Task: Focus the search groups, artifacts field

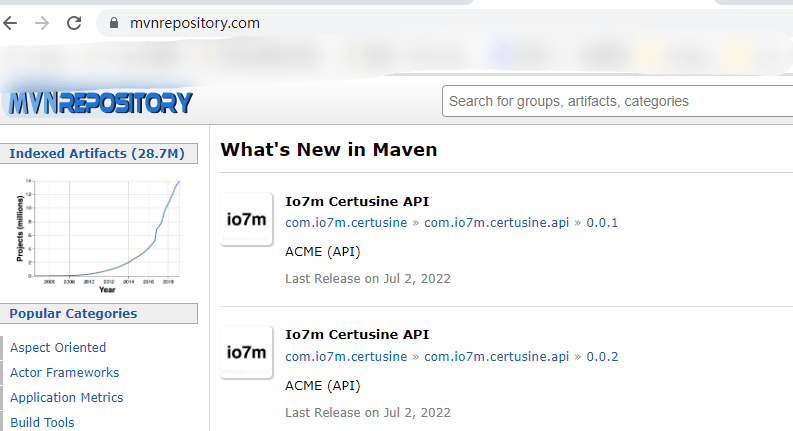Action: [618, 101]
